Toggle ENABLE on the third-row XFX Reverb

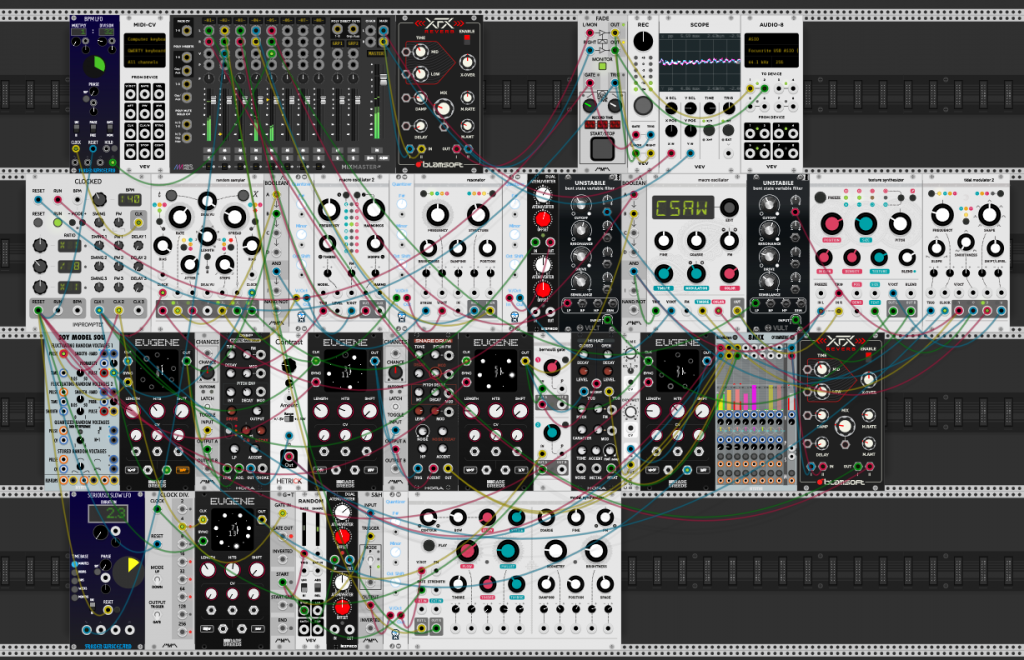pyautogui.click(x=868, y=357)
